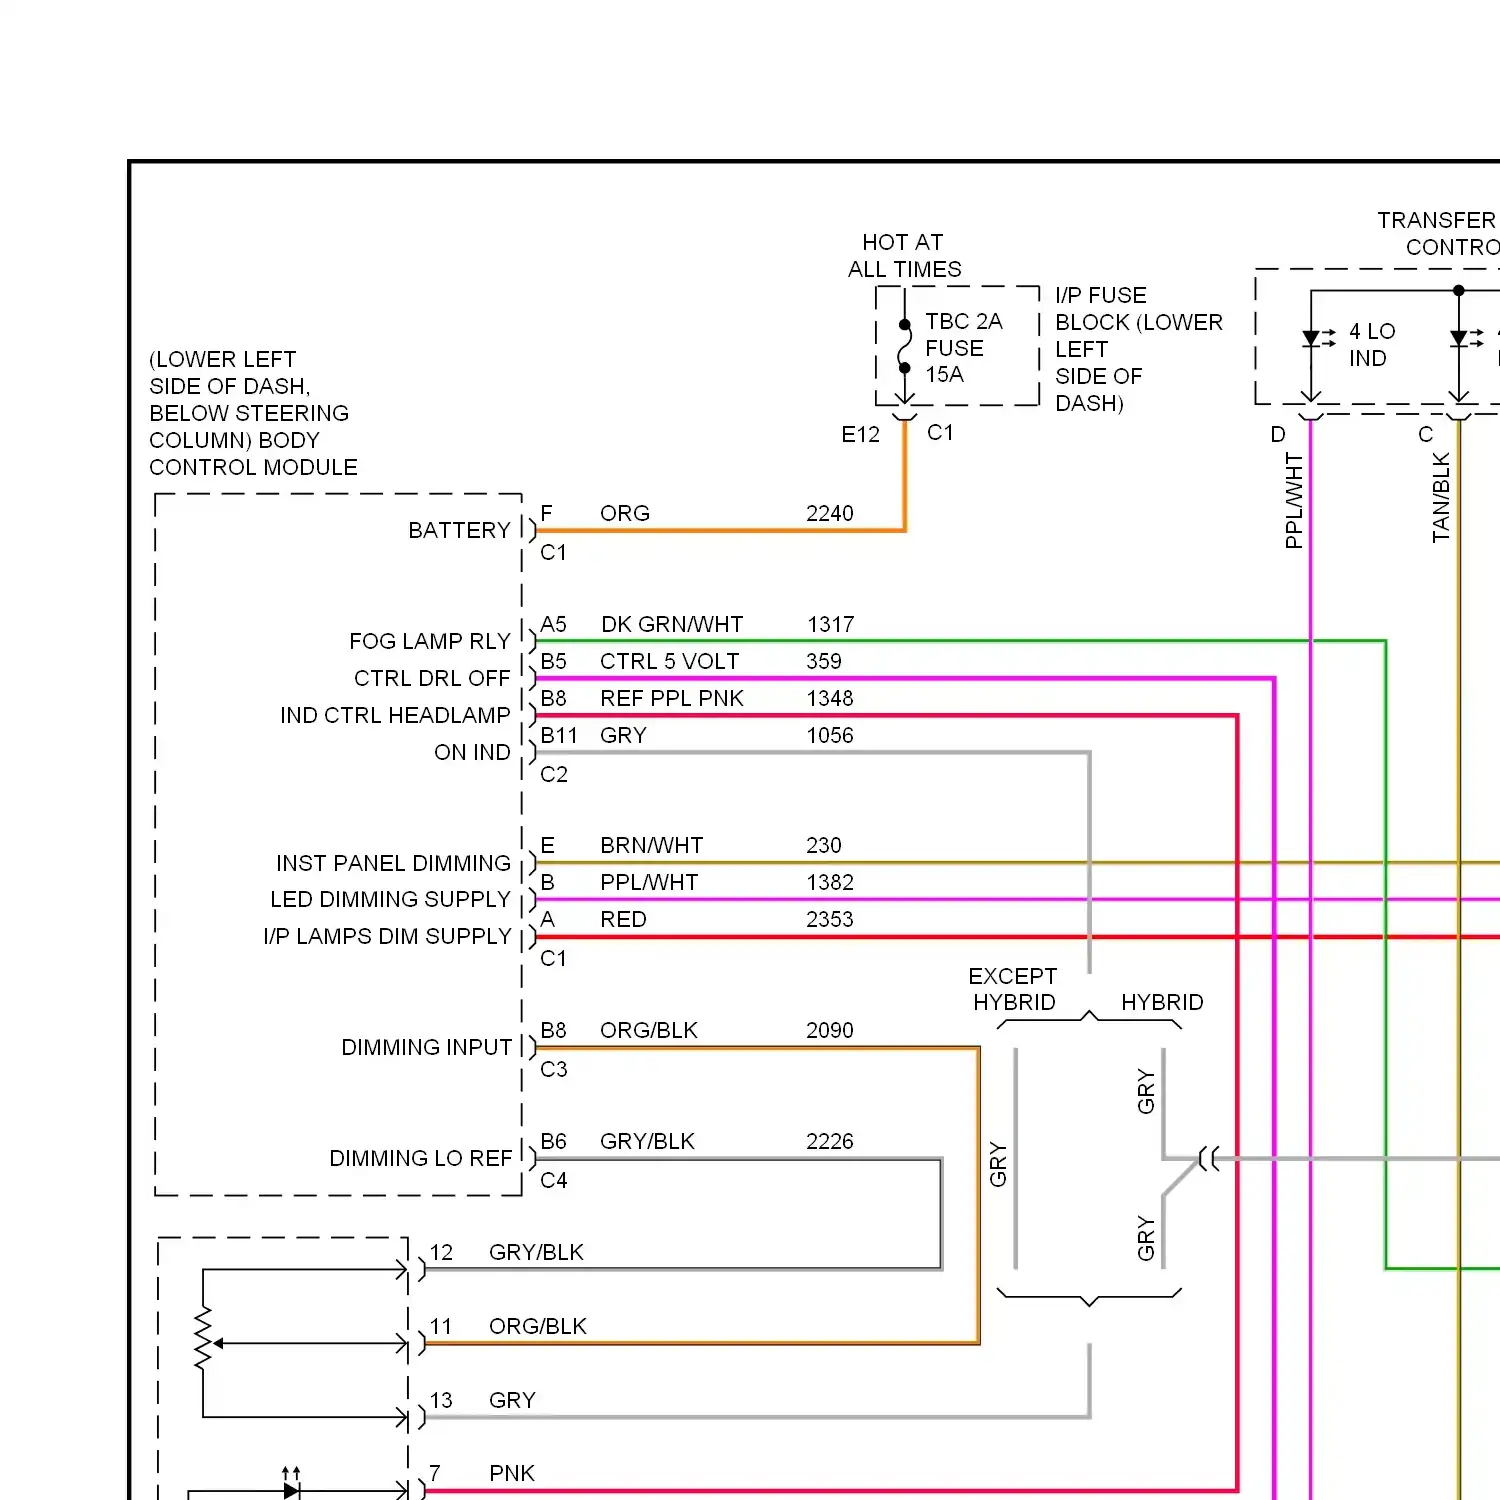1500x1500 pixels.
Task: Select the LED DIMMING SUPPLY label
Action: click(390, 899)
